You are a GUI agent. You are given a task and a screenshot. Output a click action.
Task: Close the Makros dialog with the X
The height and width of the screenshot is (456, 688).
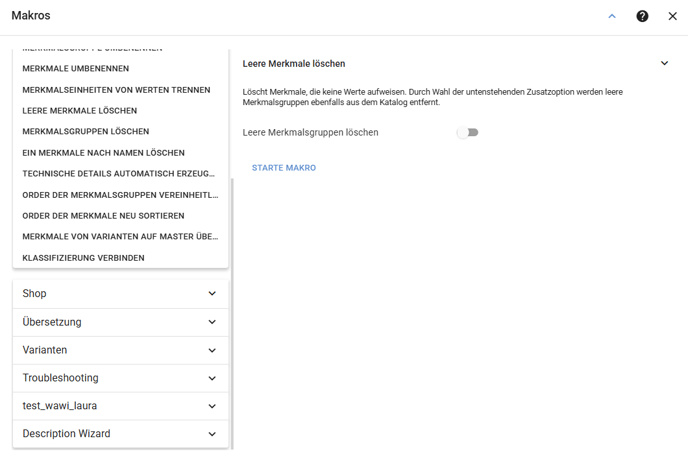tap(672, 16)
